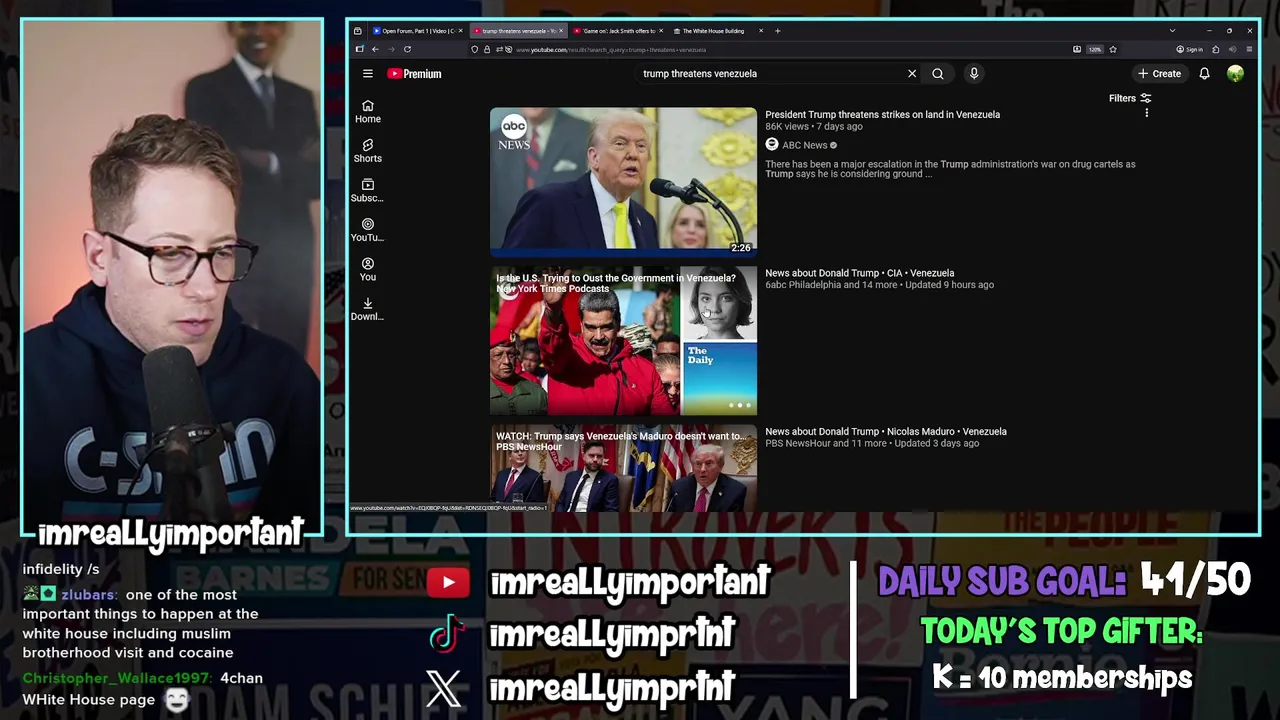Open the Create menu
The width and height of the screenshot is (1280, 720).
point(1160,74)
